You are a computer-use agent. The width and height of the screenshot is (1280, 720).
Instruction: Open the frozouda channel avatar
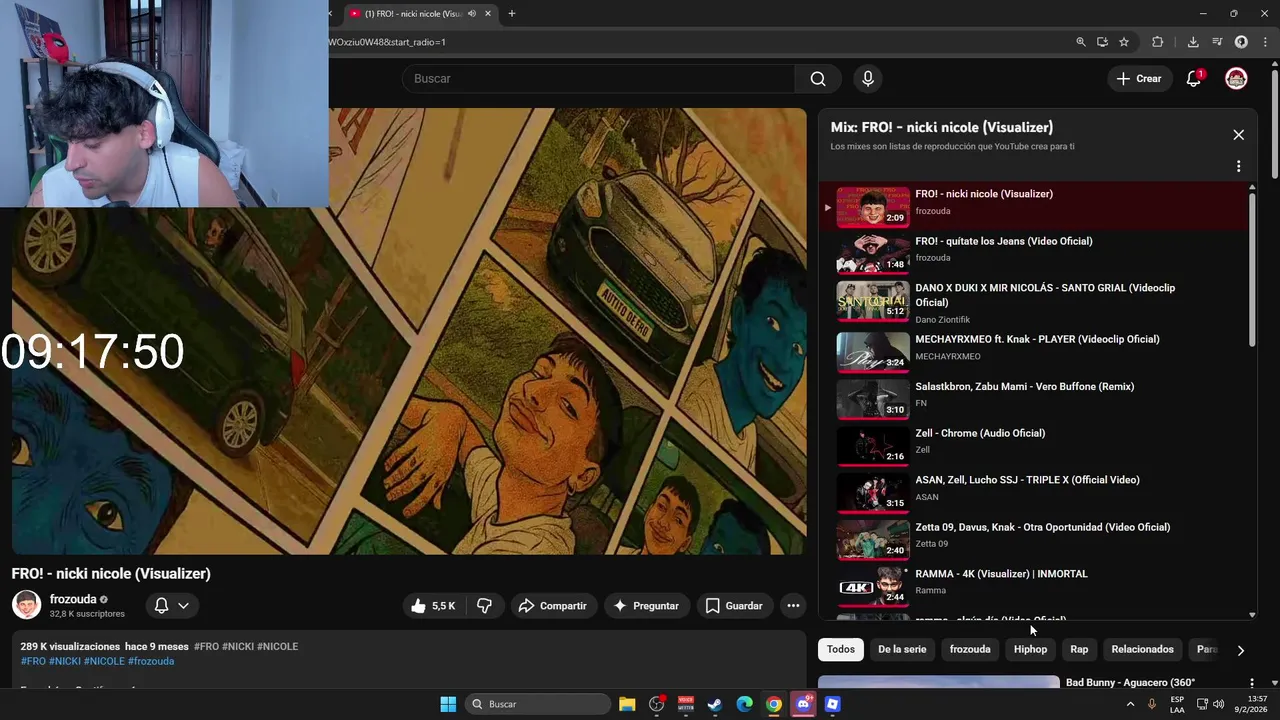click(26, 605)
